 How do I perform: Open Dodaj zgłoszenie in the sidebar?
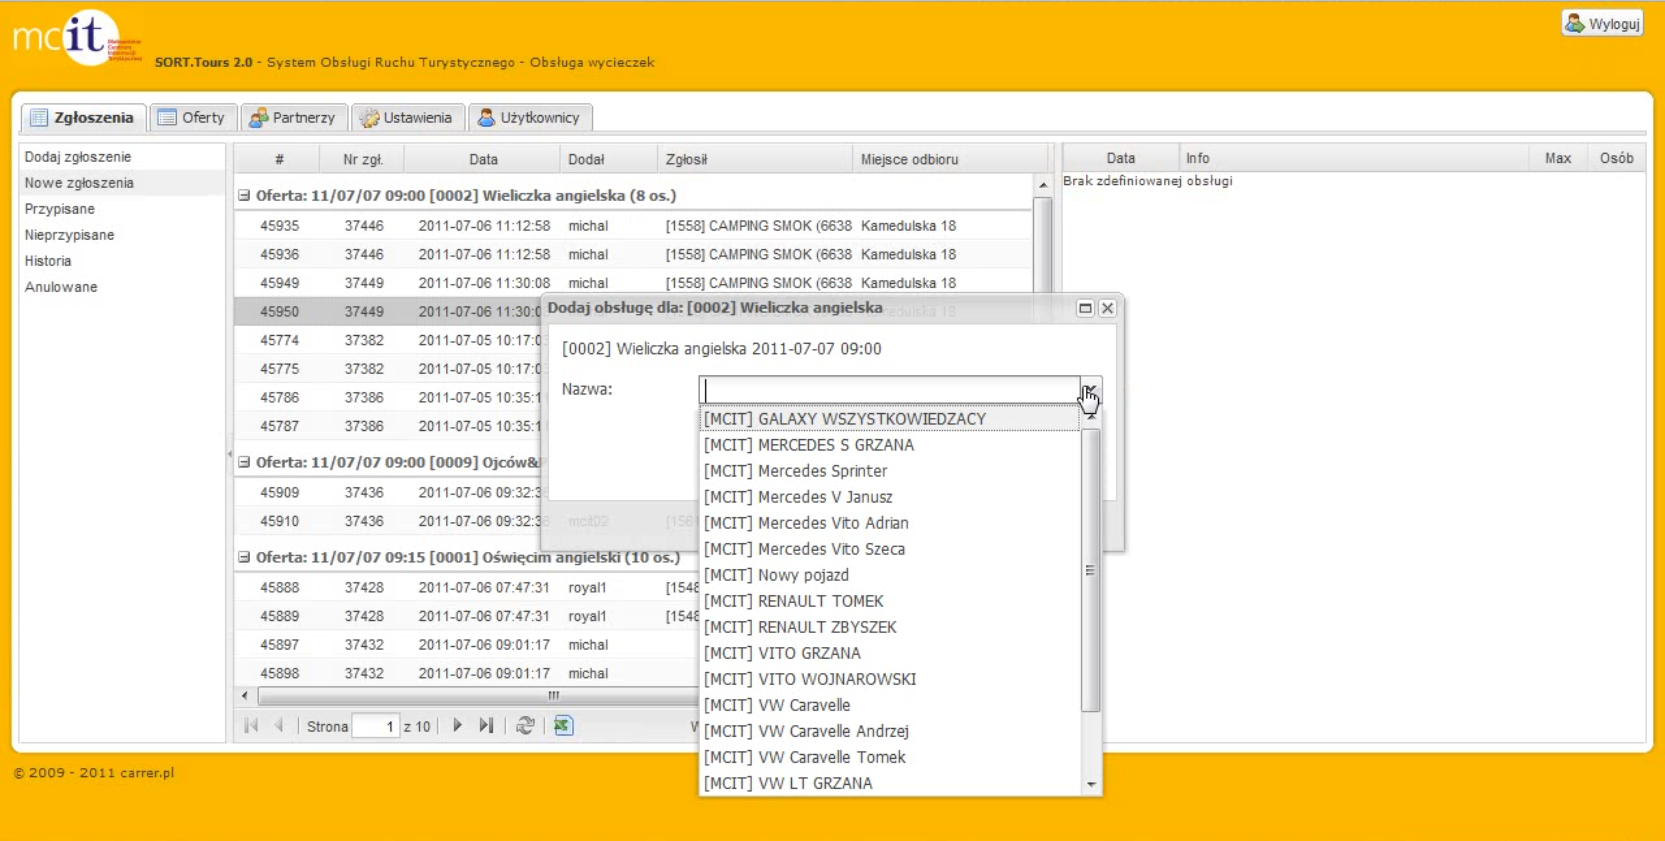[78, 157]
